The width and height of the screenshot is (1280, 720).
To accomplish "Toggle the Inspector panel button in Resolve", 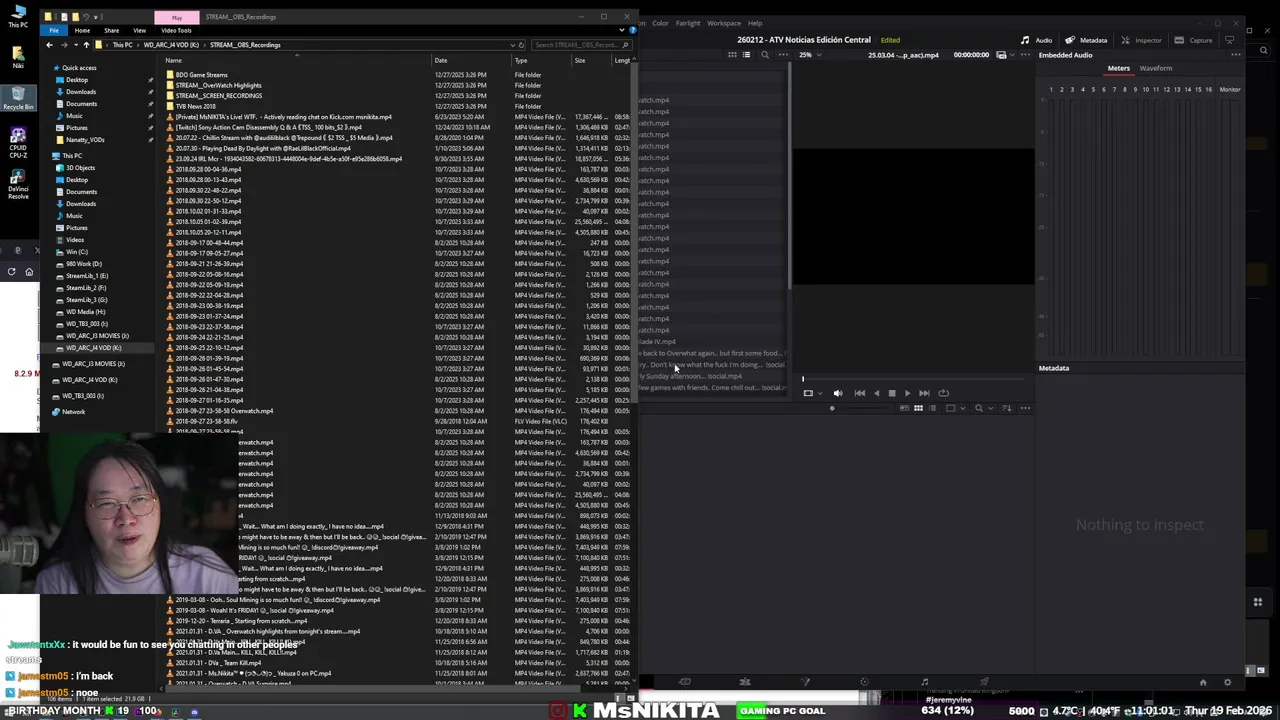I will 1141,40.
